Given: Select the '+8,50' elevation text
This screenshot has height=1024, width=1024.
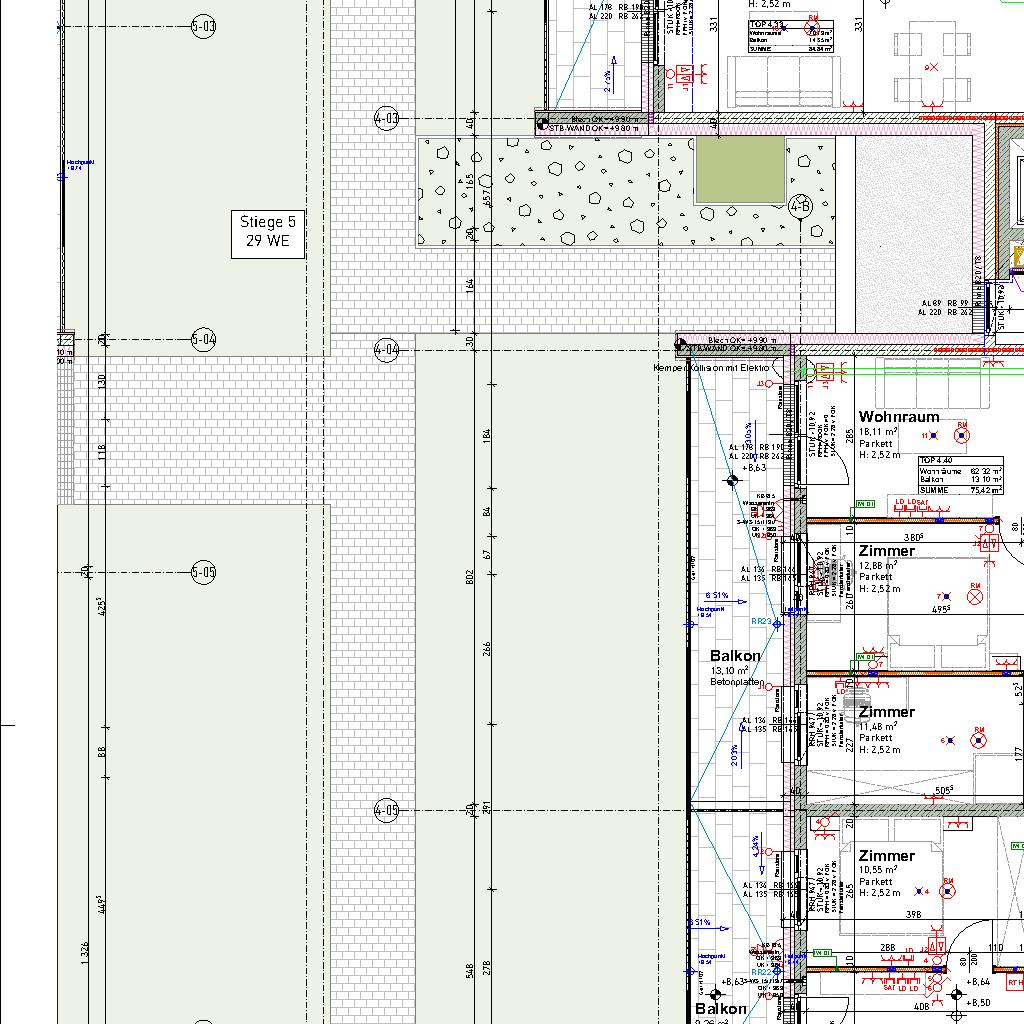Looking at the screenshot, I should point(978,1002).
